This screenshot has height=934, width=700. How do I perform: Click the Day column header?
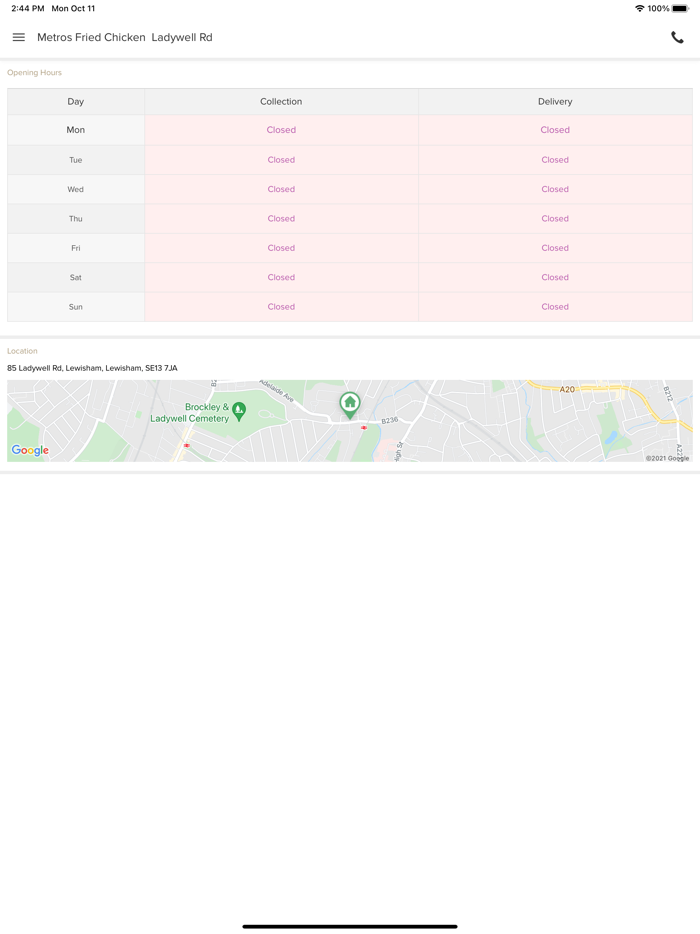pos(76,101)
